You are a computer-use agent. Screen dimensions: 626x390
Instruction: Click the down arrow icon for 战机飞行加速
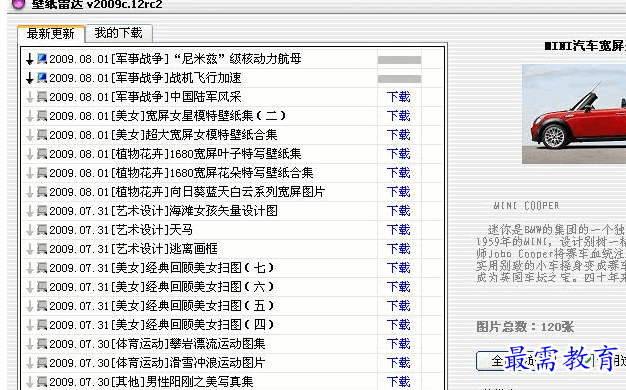pos(30,78)
